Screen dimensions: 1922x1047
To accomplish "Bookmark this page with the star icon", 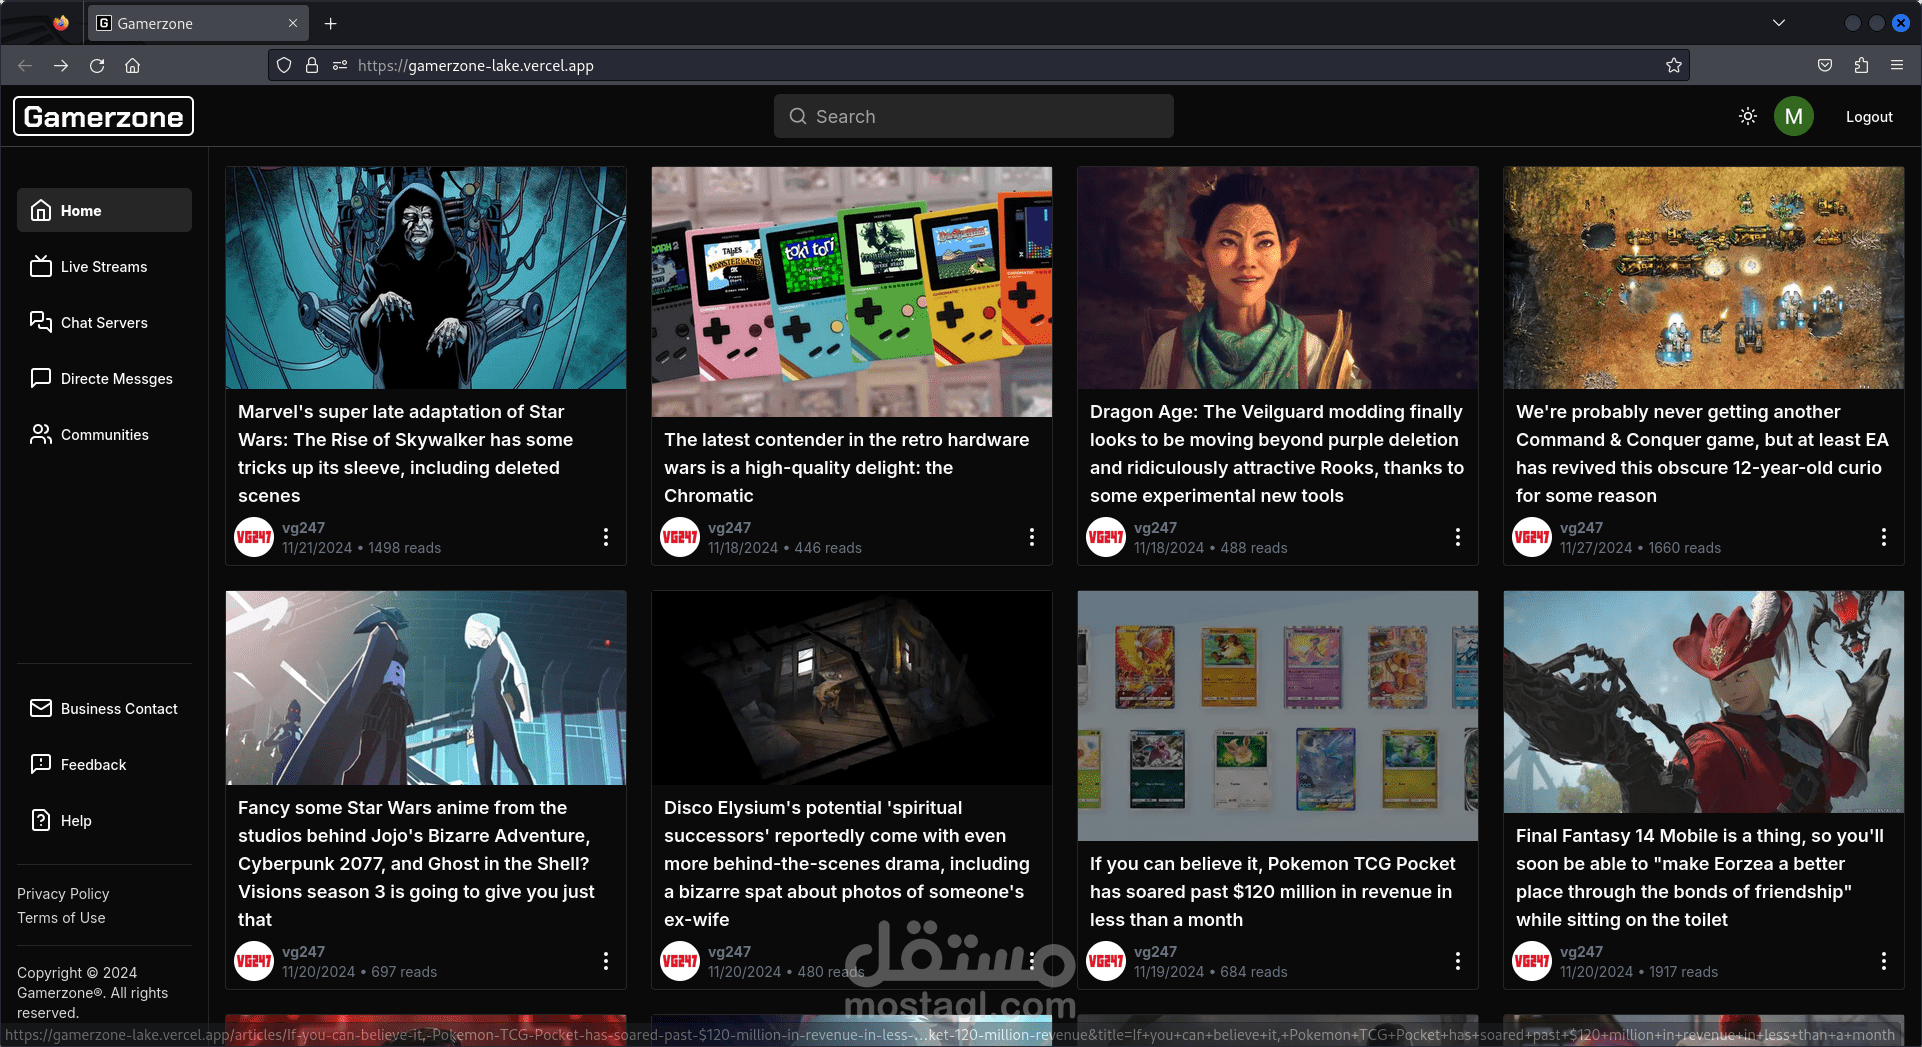I will pyautogui.click(x=1674, y=65).
